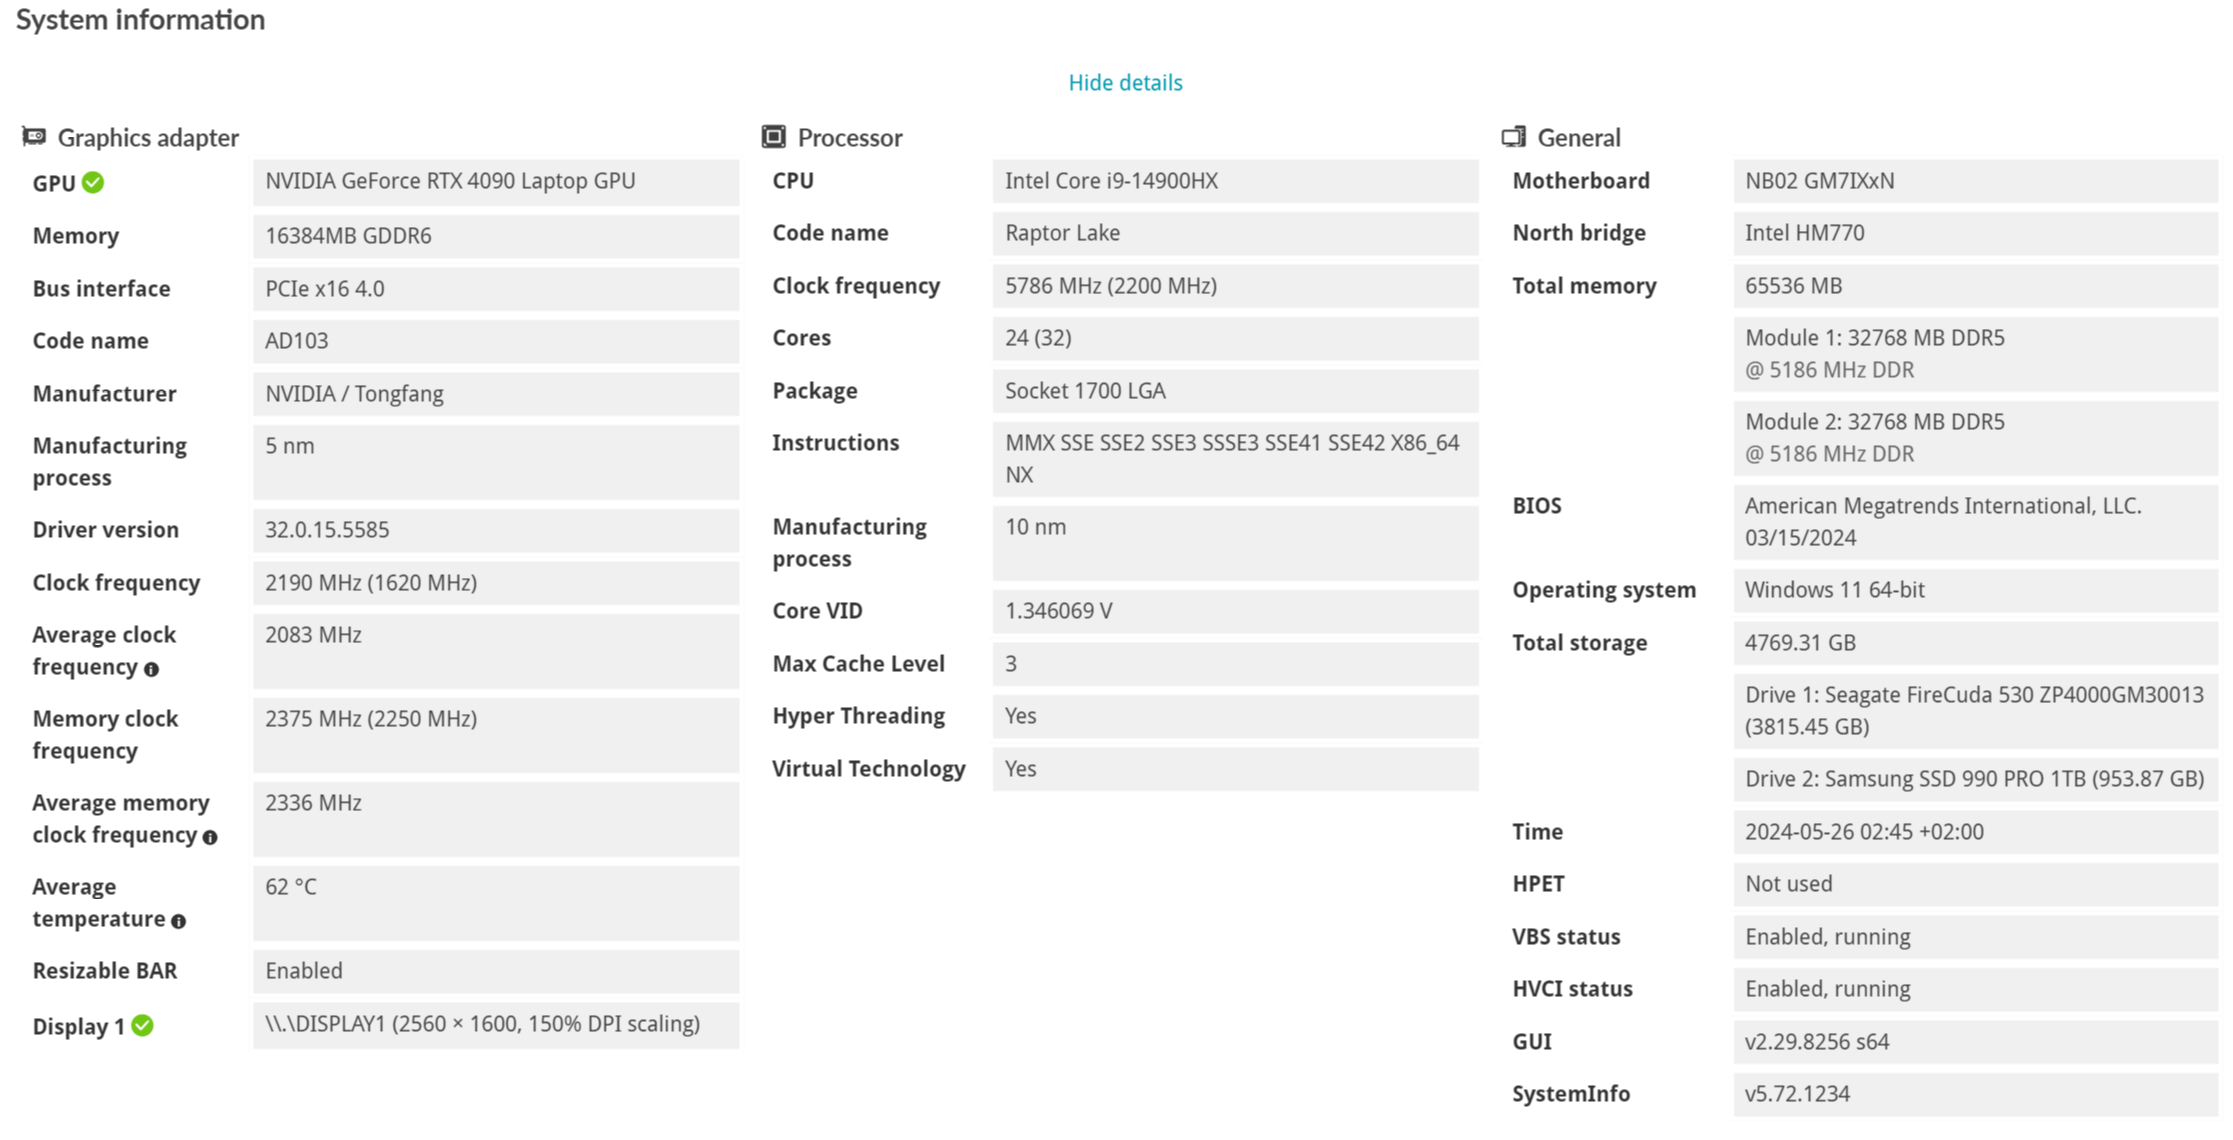Screen dimensions: 2233x1140
Task: Click the Module 1 DDR5 memory entry
Action: coord(1874,353)
